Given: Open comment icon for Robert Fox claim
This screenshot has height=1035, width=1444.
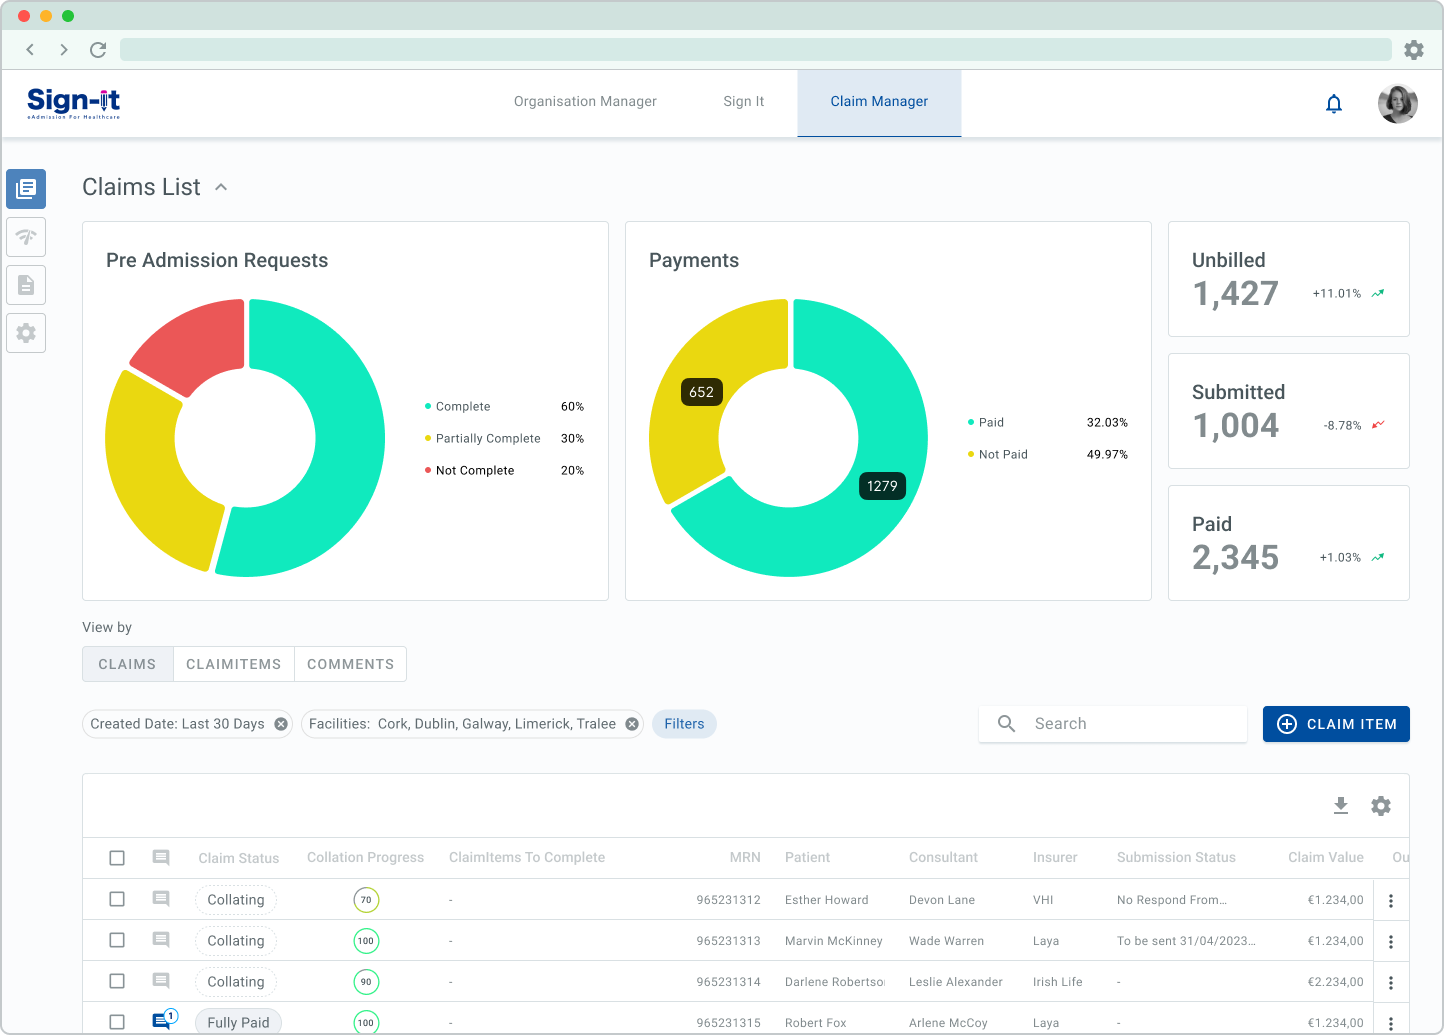Looking at the screenshot, I should click(x=162, y=1021).
